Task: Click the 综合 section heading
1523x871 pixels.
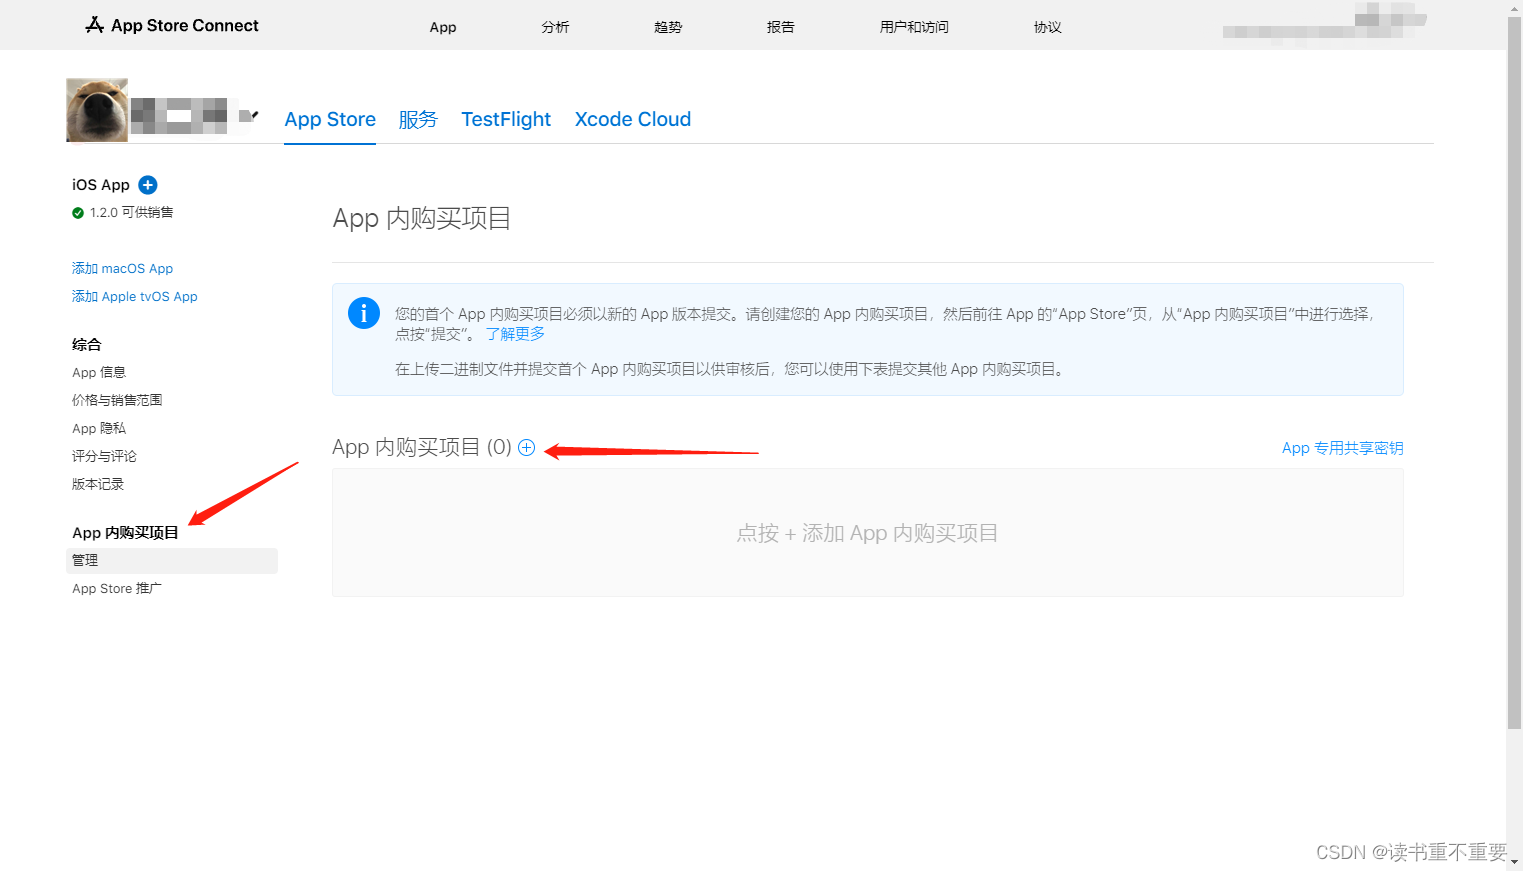Action: click(x=86, y=344)
